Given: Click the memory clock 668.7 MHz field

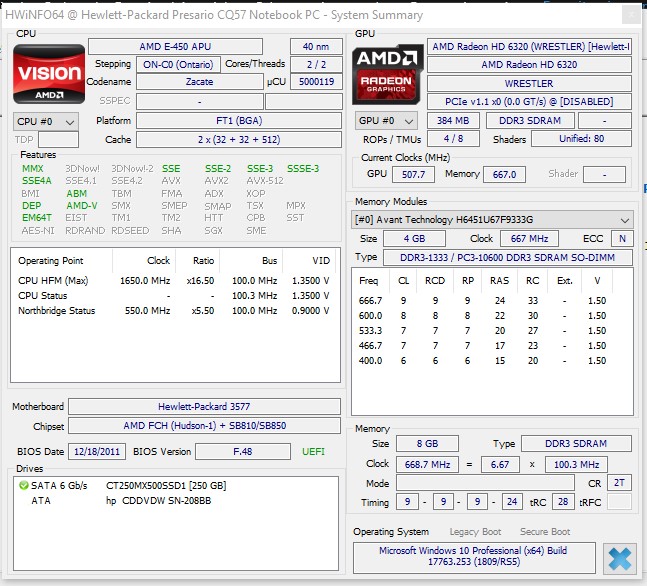Looking at the screenshot, I should click(427, 465).
